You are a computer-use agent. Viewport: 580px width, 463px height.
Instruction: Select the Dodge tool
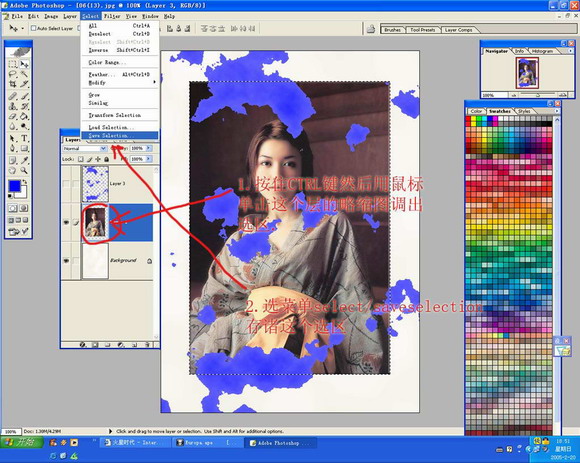(x=24, y=126)
